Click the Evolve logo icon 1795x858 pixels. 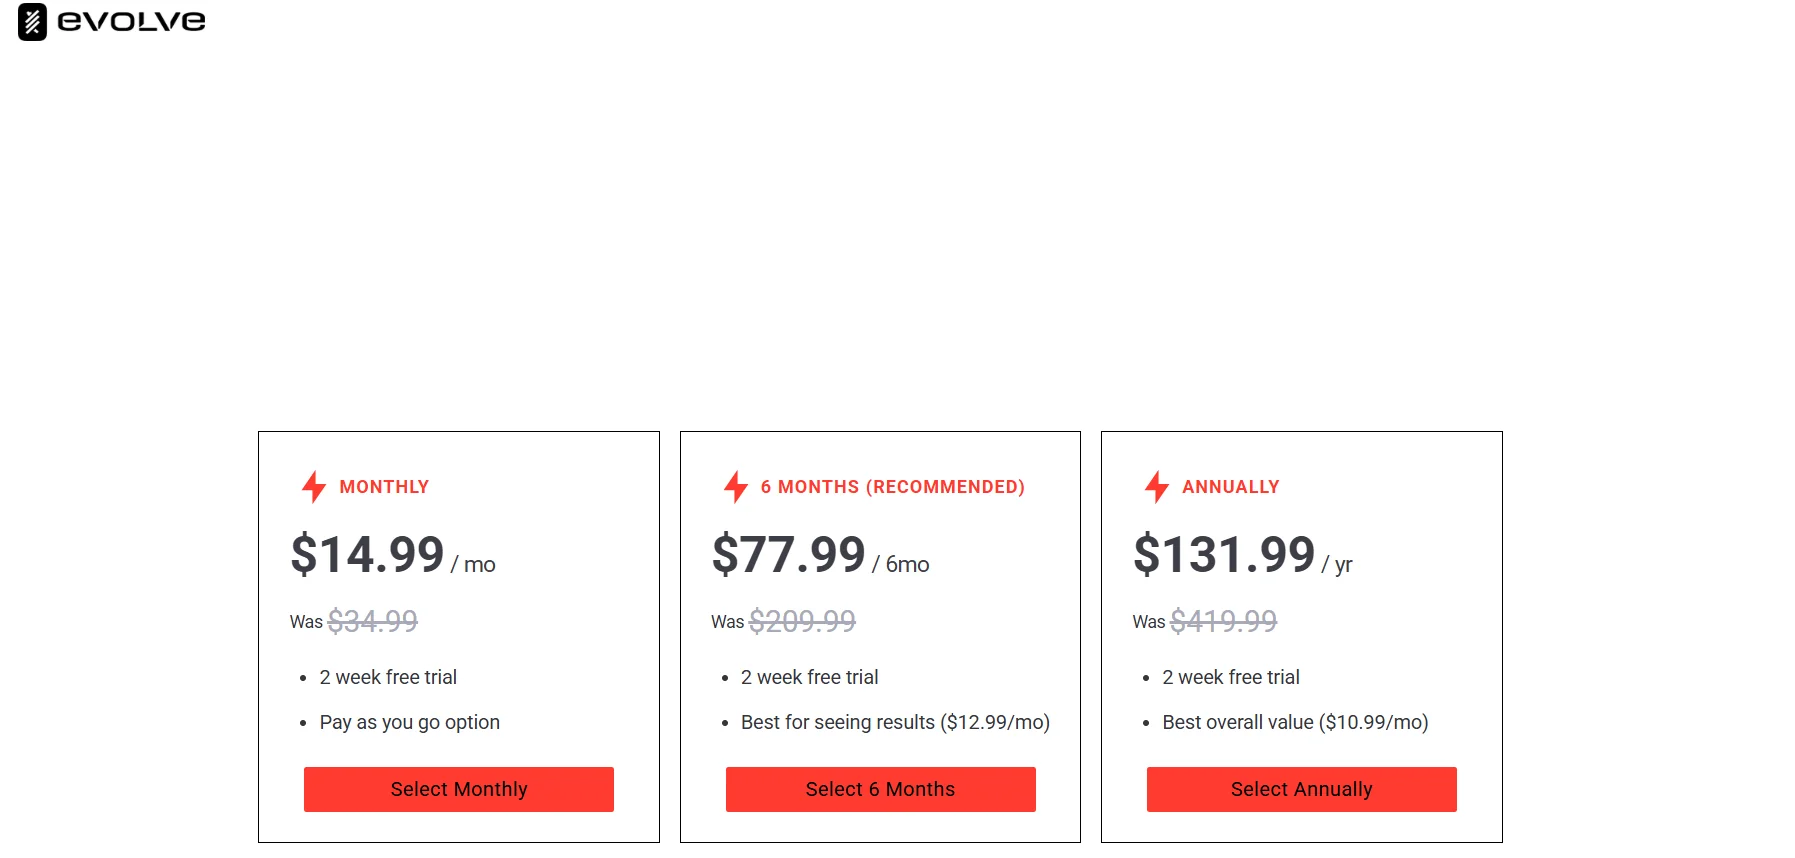click(x=32, y=22)
